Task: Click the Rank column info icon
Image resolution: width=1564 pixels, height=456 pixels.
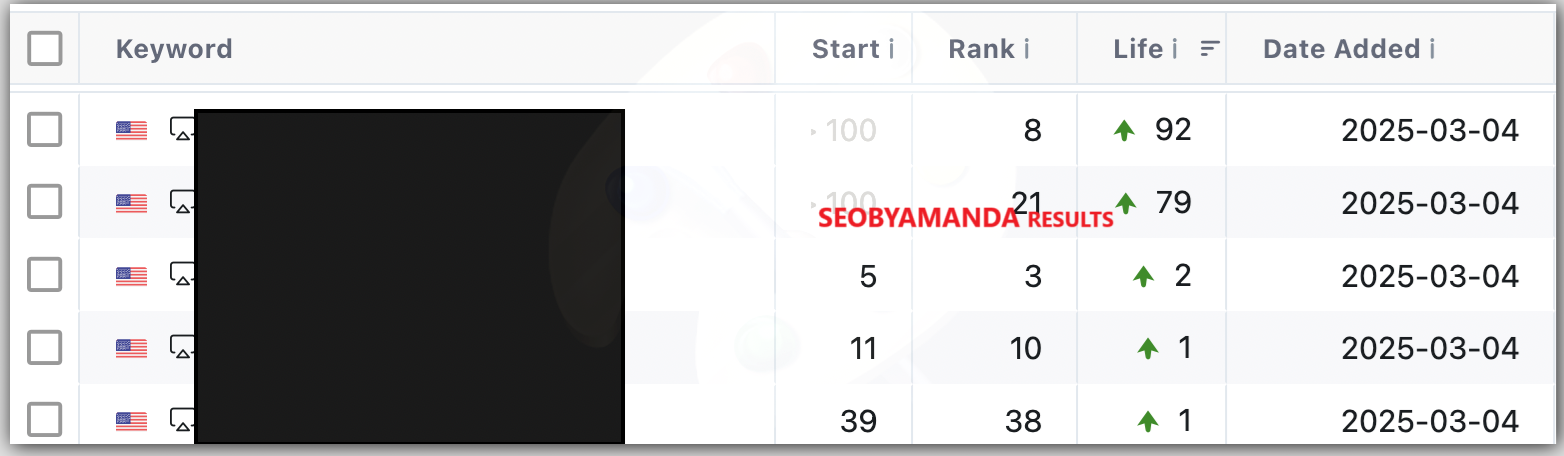Action: click(1026, 49)
